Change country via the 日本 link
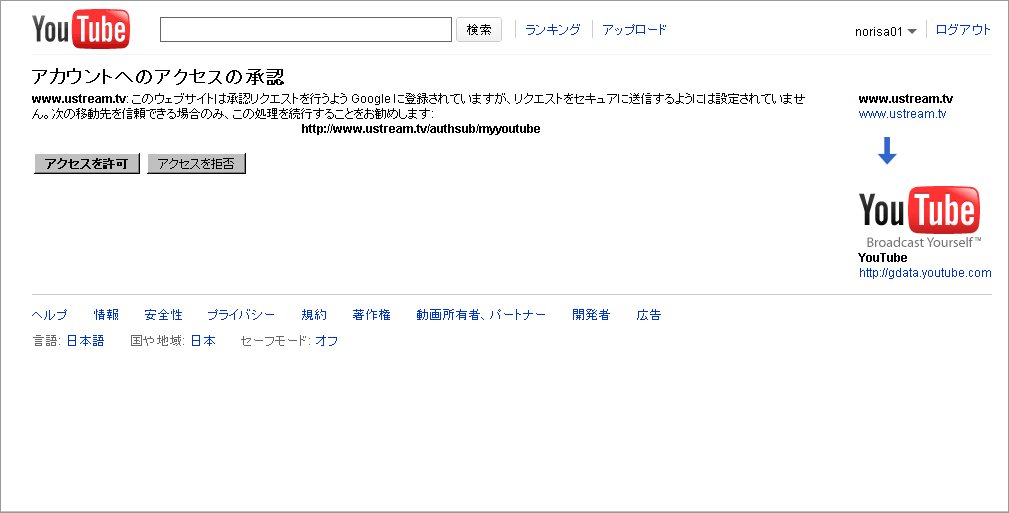This screenshot has height=513, width=1009. [x=203, y=340]
